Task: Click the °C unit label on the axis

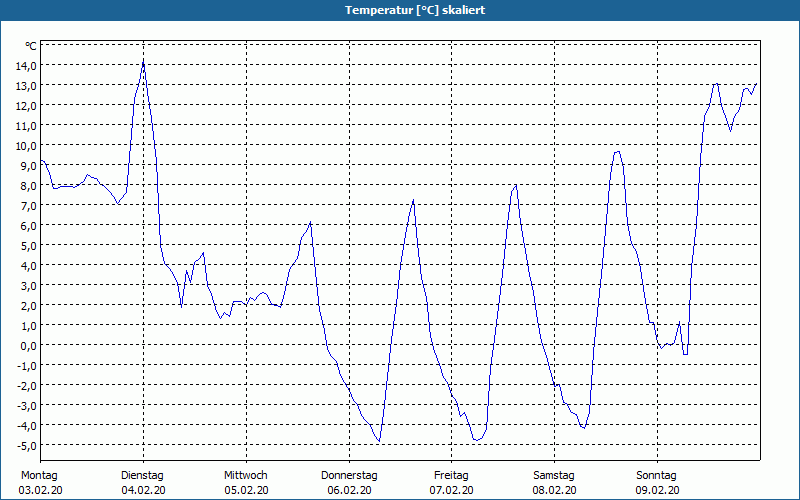Action: pos(31,46)
